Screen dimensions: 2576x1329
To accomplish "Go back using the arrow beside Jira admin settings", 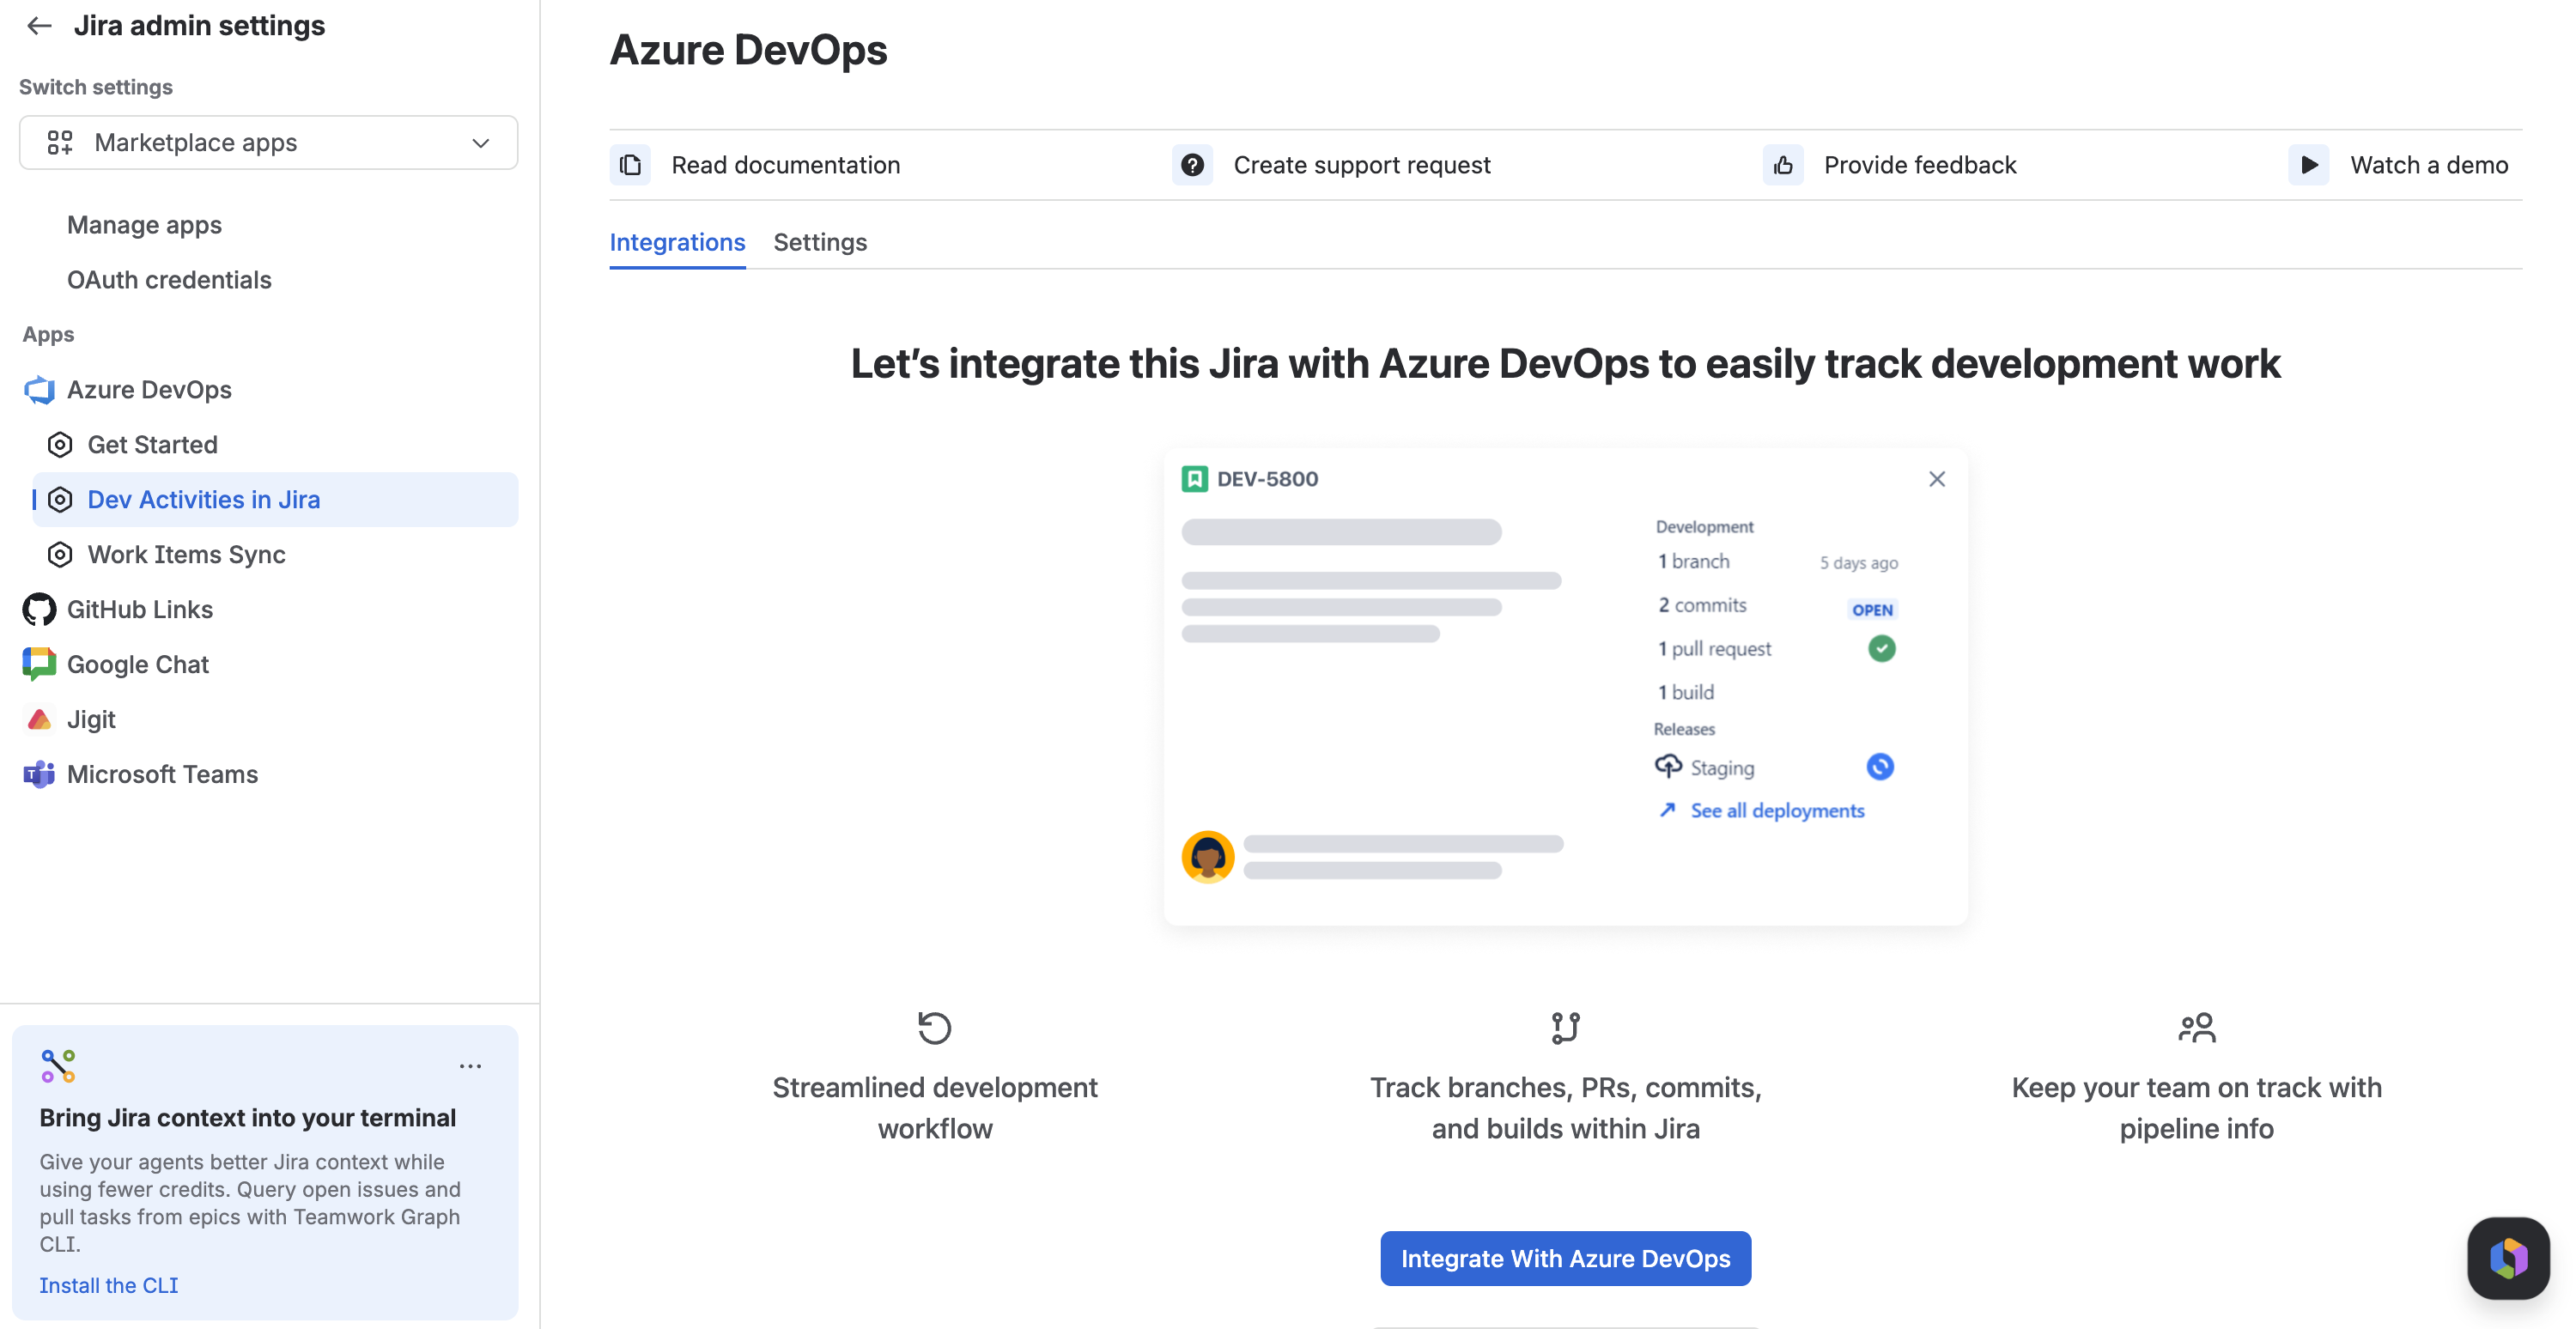I will [x=39, y=26].
